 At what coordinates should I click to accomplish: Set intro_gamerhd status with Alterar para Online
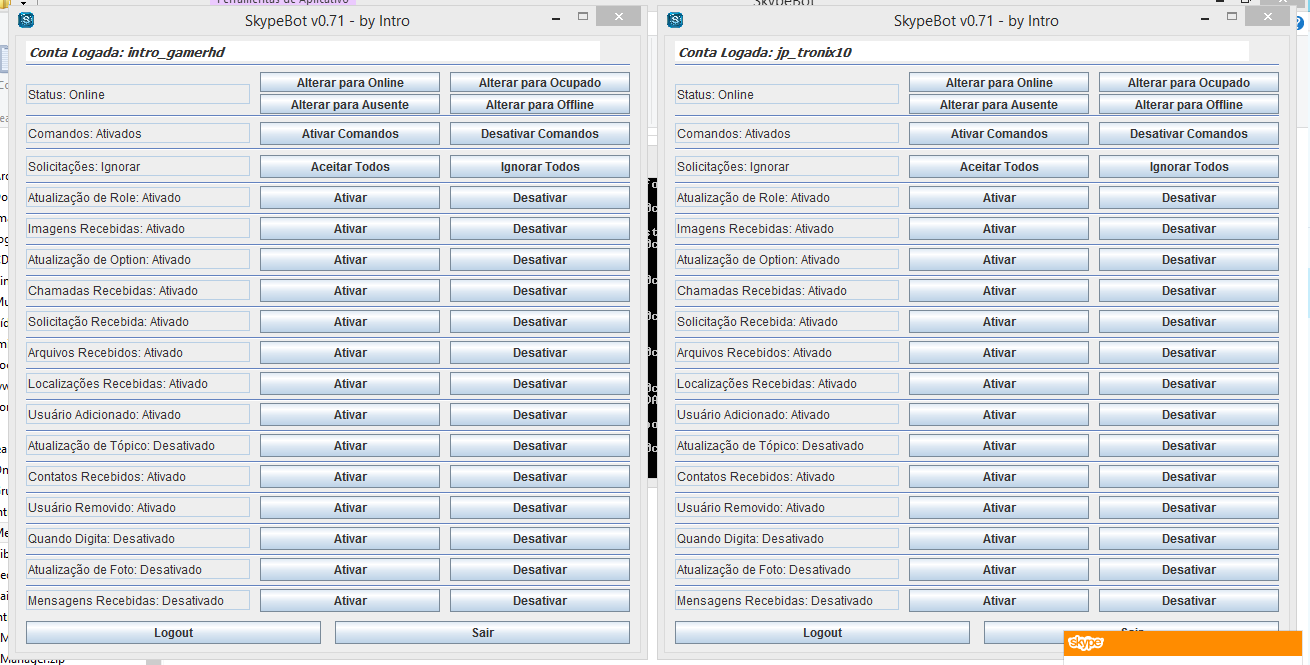(x=350, y=82)
